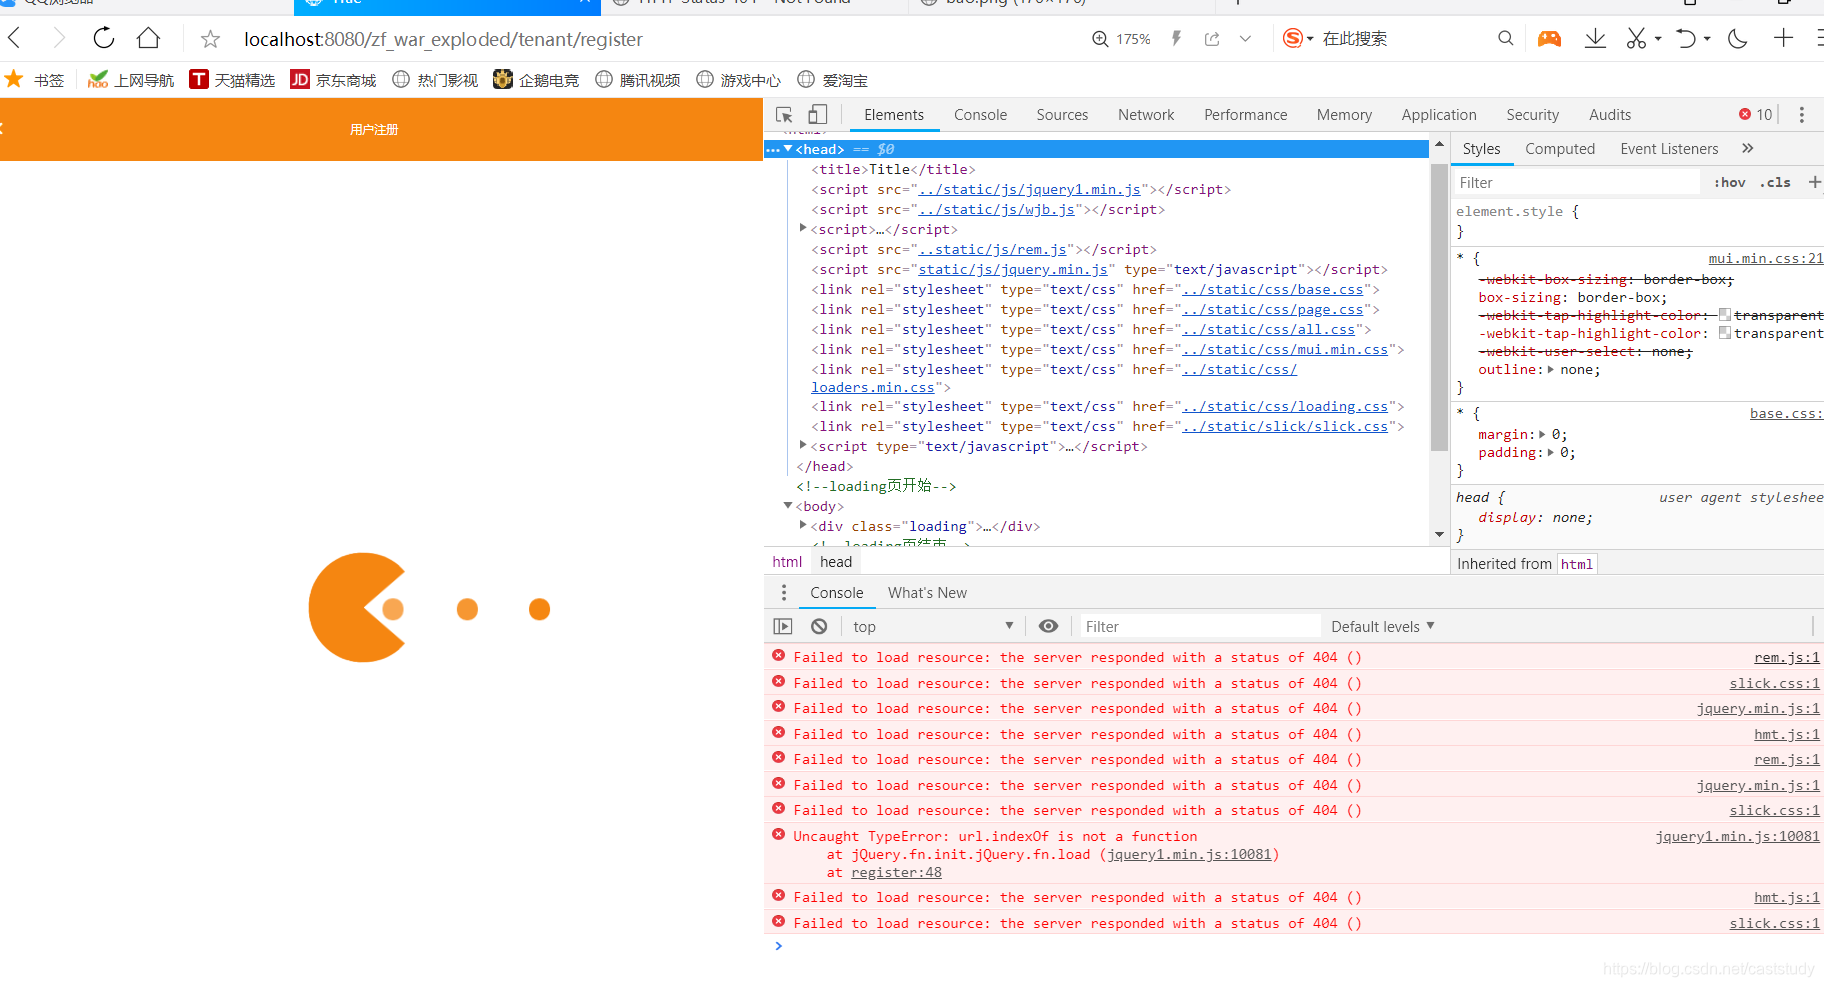This screenshot has height=987, width=1824.
Task: Reload the current page
Action: pyautogui.click(x=104, y=38)
